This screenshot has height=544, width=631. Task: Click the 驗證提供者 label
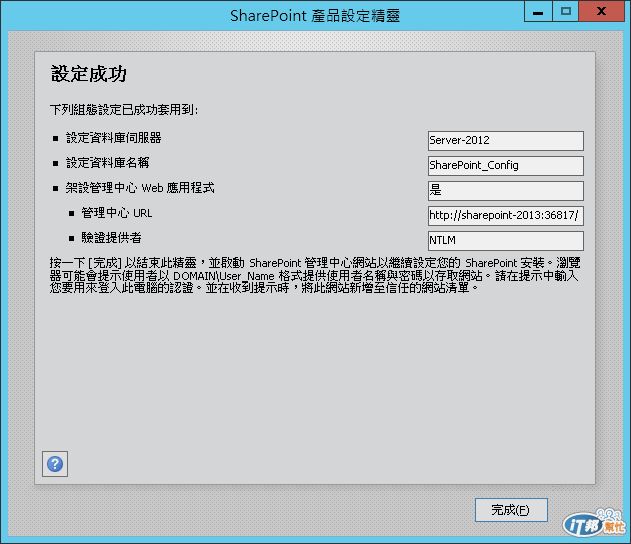111,238
